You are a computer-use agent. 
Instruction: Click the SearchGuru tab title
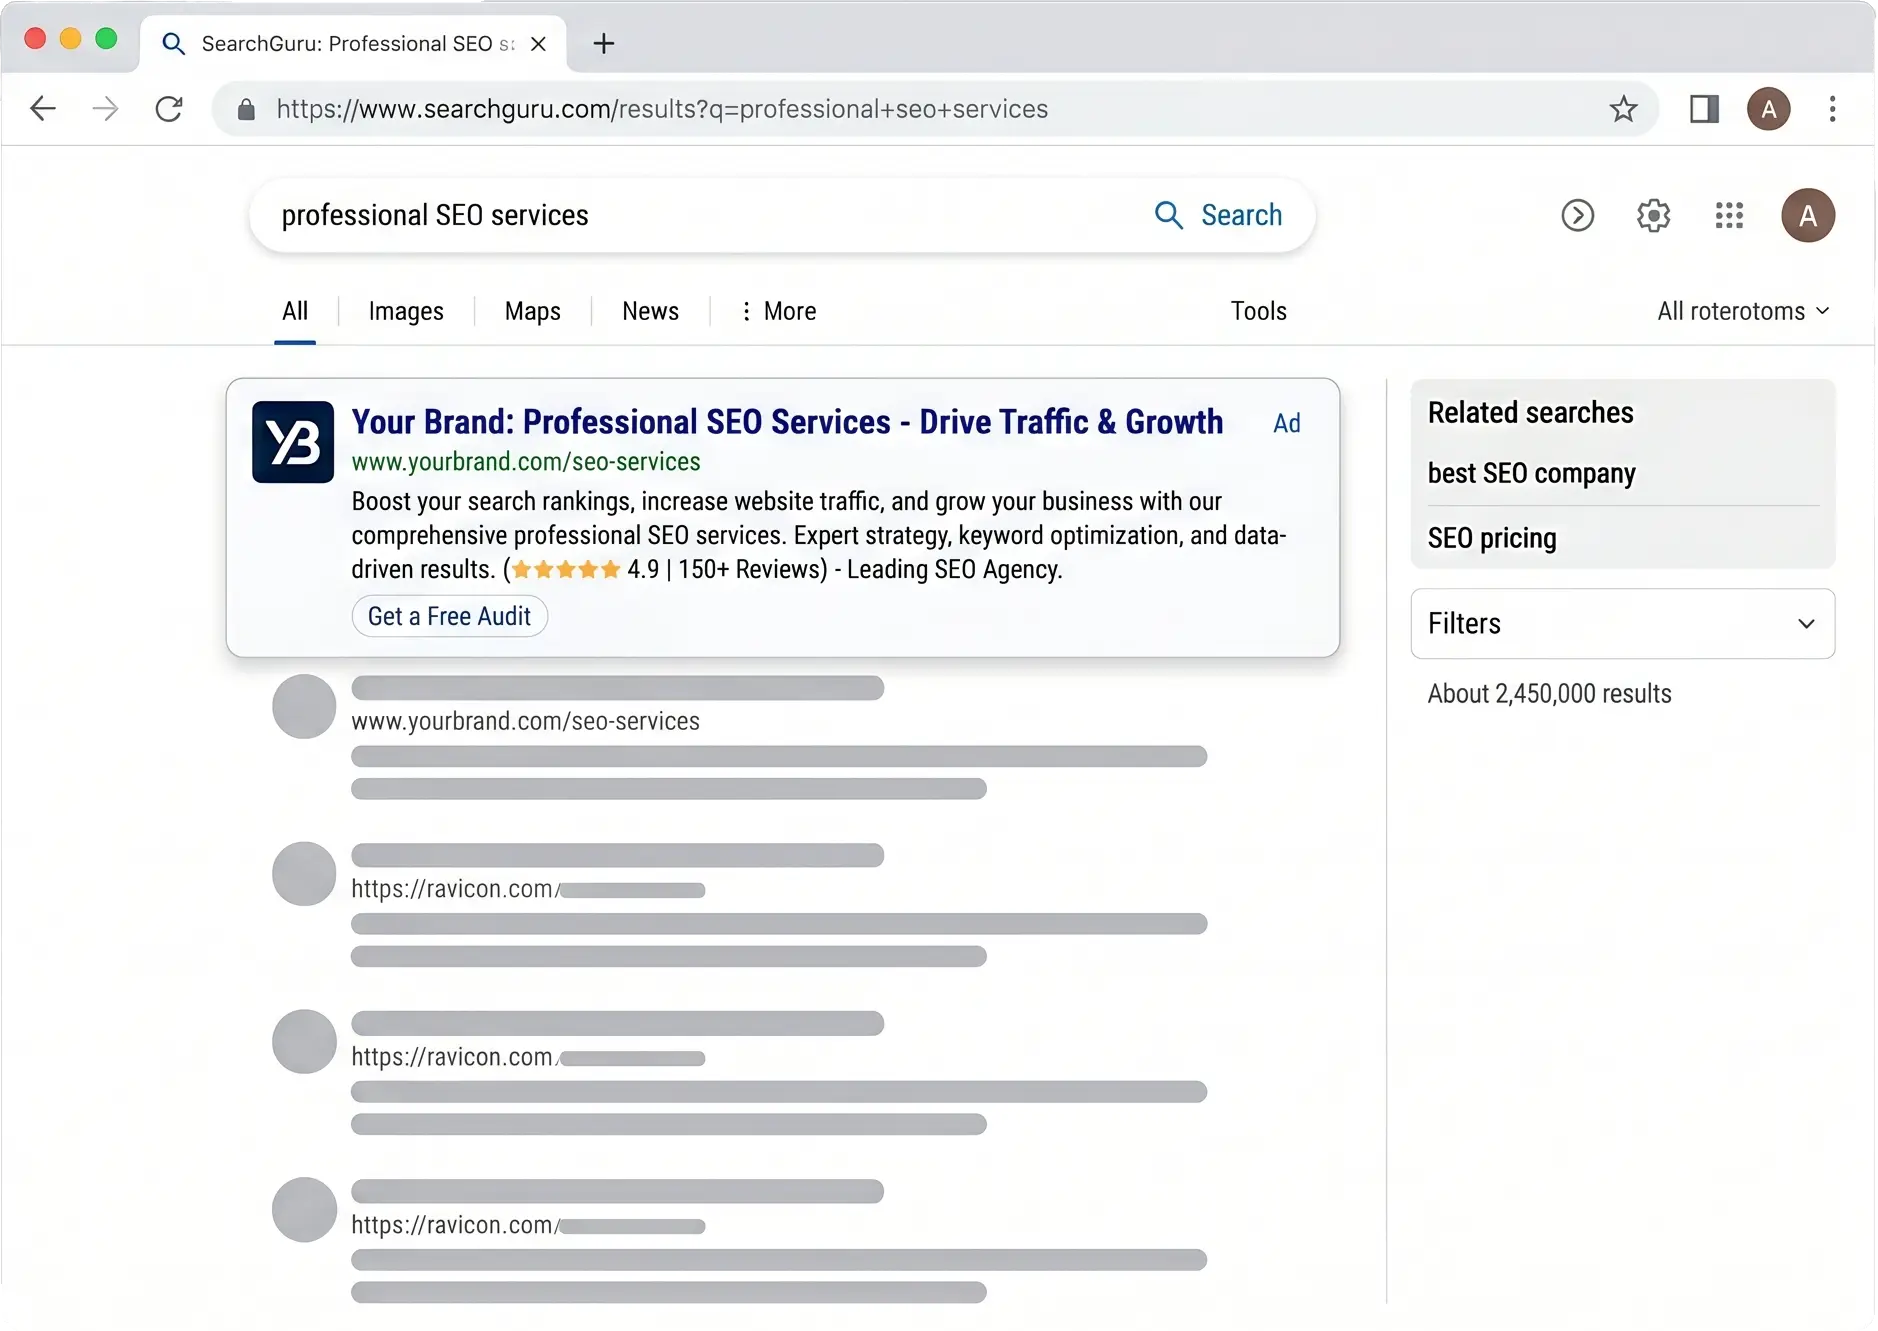(x=358, y=44)
